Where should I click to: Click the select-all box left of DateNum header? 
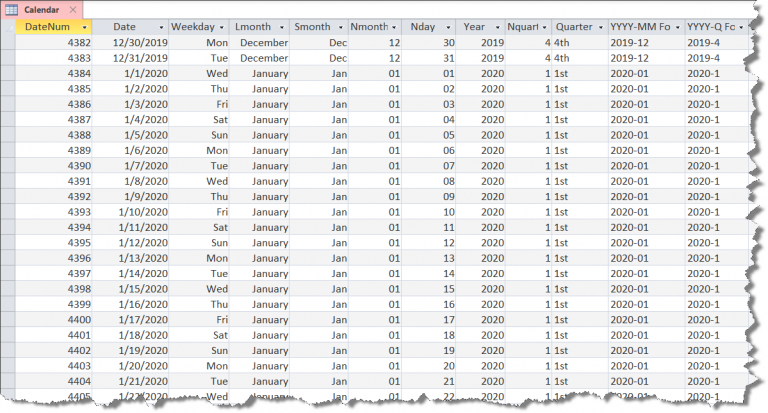point(8,27)
